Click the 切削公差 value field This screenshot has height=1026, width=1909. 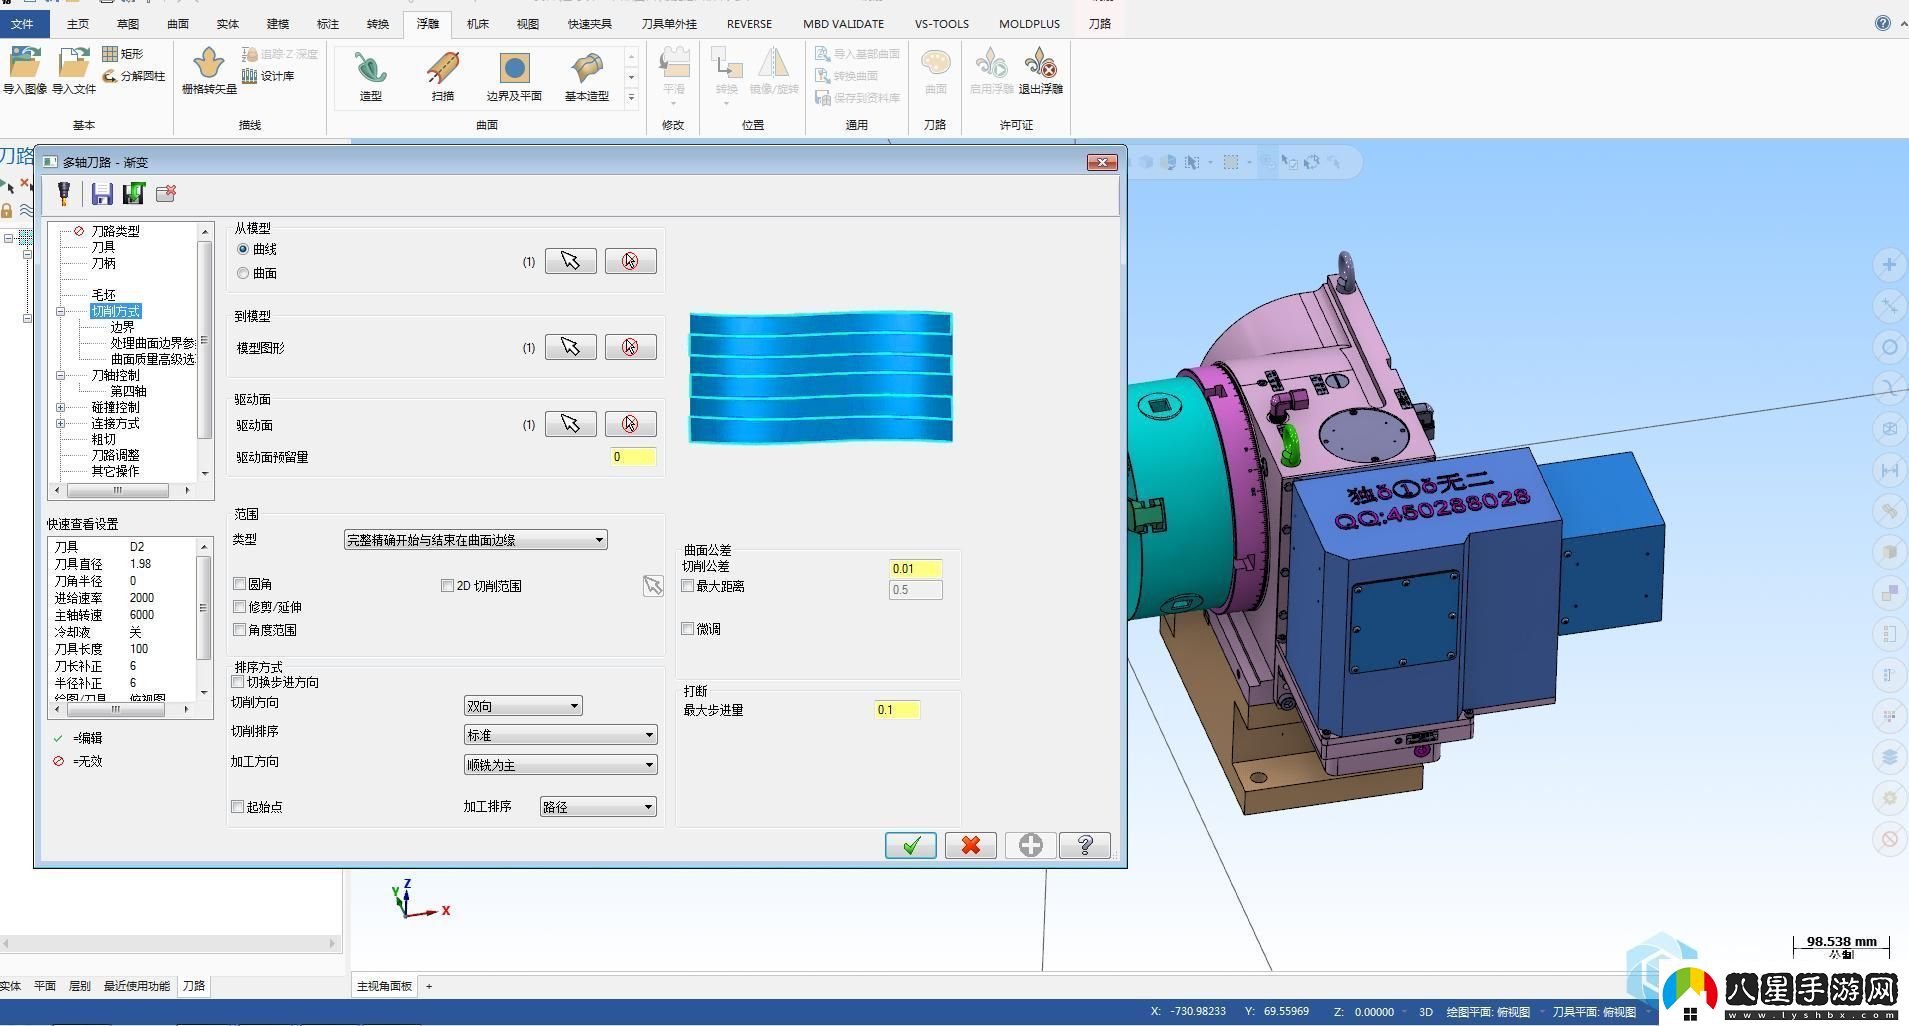click(x=915, y=568)
